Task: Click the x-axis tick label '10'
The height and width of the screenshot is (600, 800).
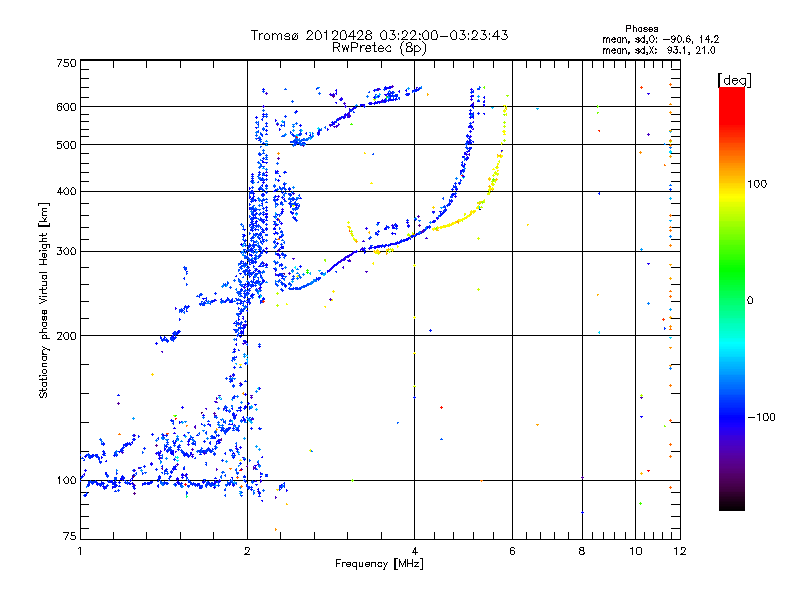Action: [635, 551]
